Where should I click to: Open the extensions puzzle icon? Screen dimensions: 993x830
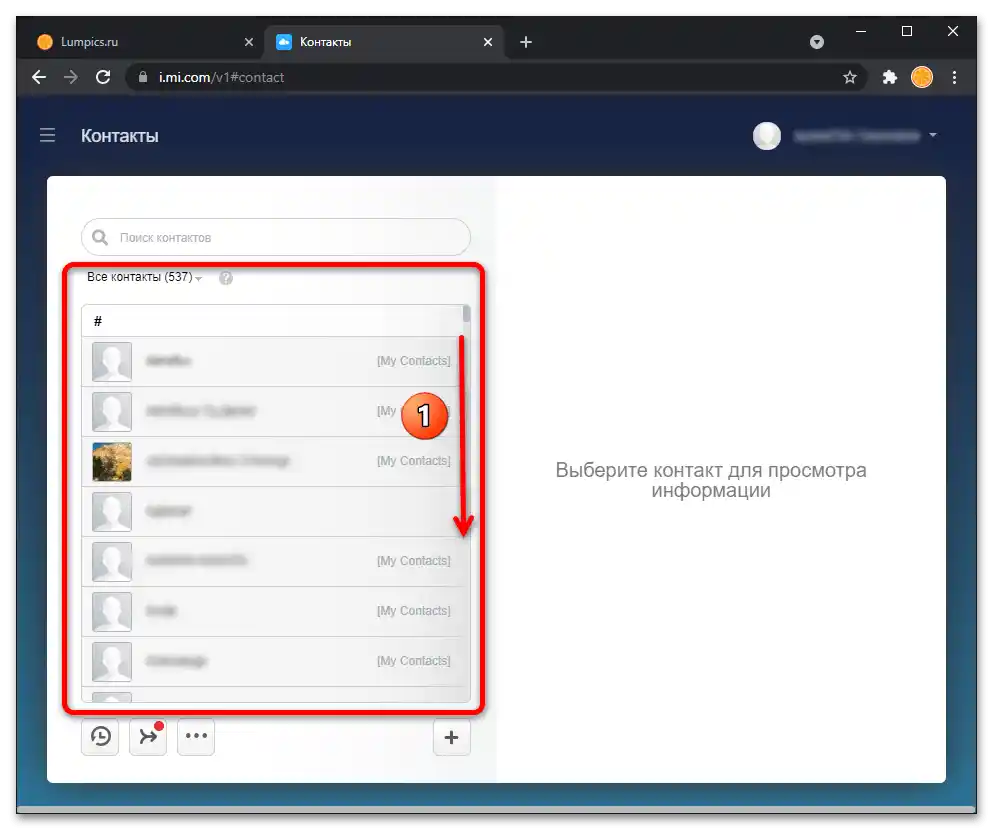[x=889, y=77]
